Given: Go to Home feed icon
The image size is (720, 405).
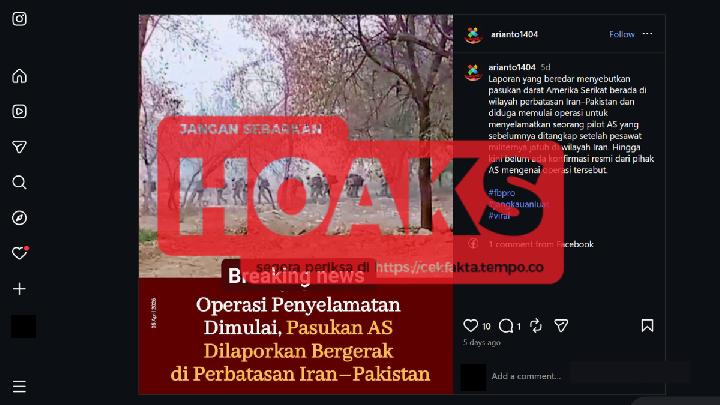Looking at the screenshot, I should pyautogui.click(x=19, y=76).
